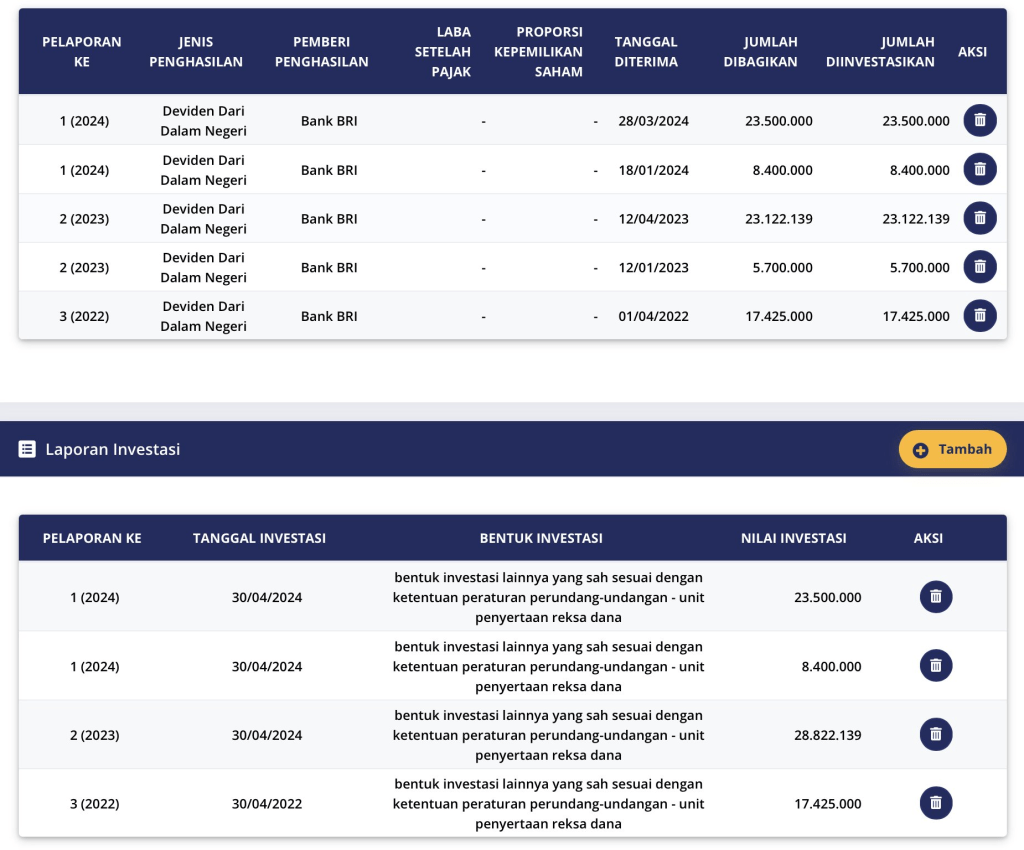
Task: Click the Bentuk Investasi column header
Action: click(540, 538)
